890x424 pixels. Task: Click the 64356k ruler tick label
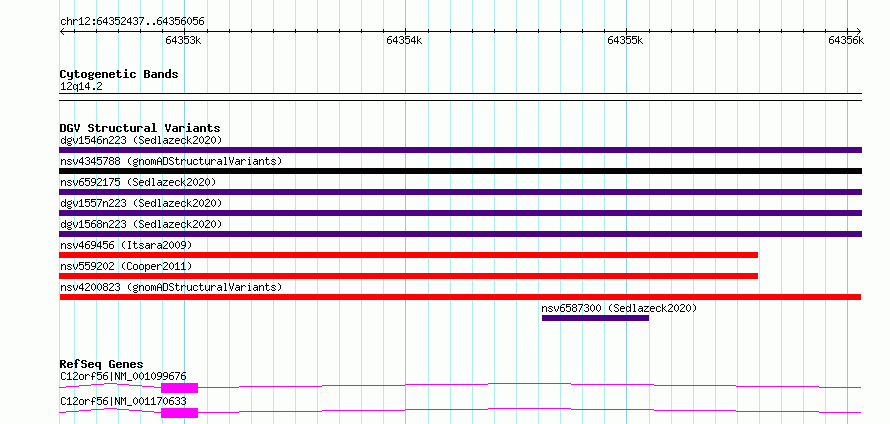pyautogui.click(x=846, y=40)
